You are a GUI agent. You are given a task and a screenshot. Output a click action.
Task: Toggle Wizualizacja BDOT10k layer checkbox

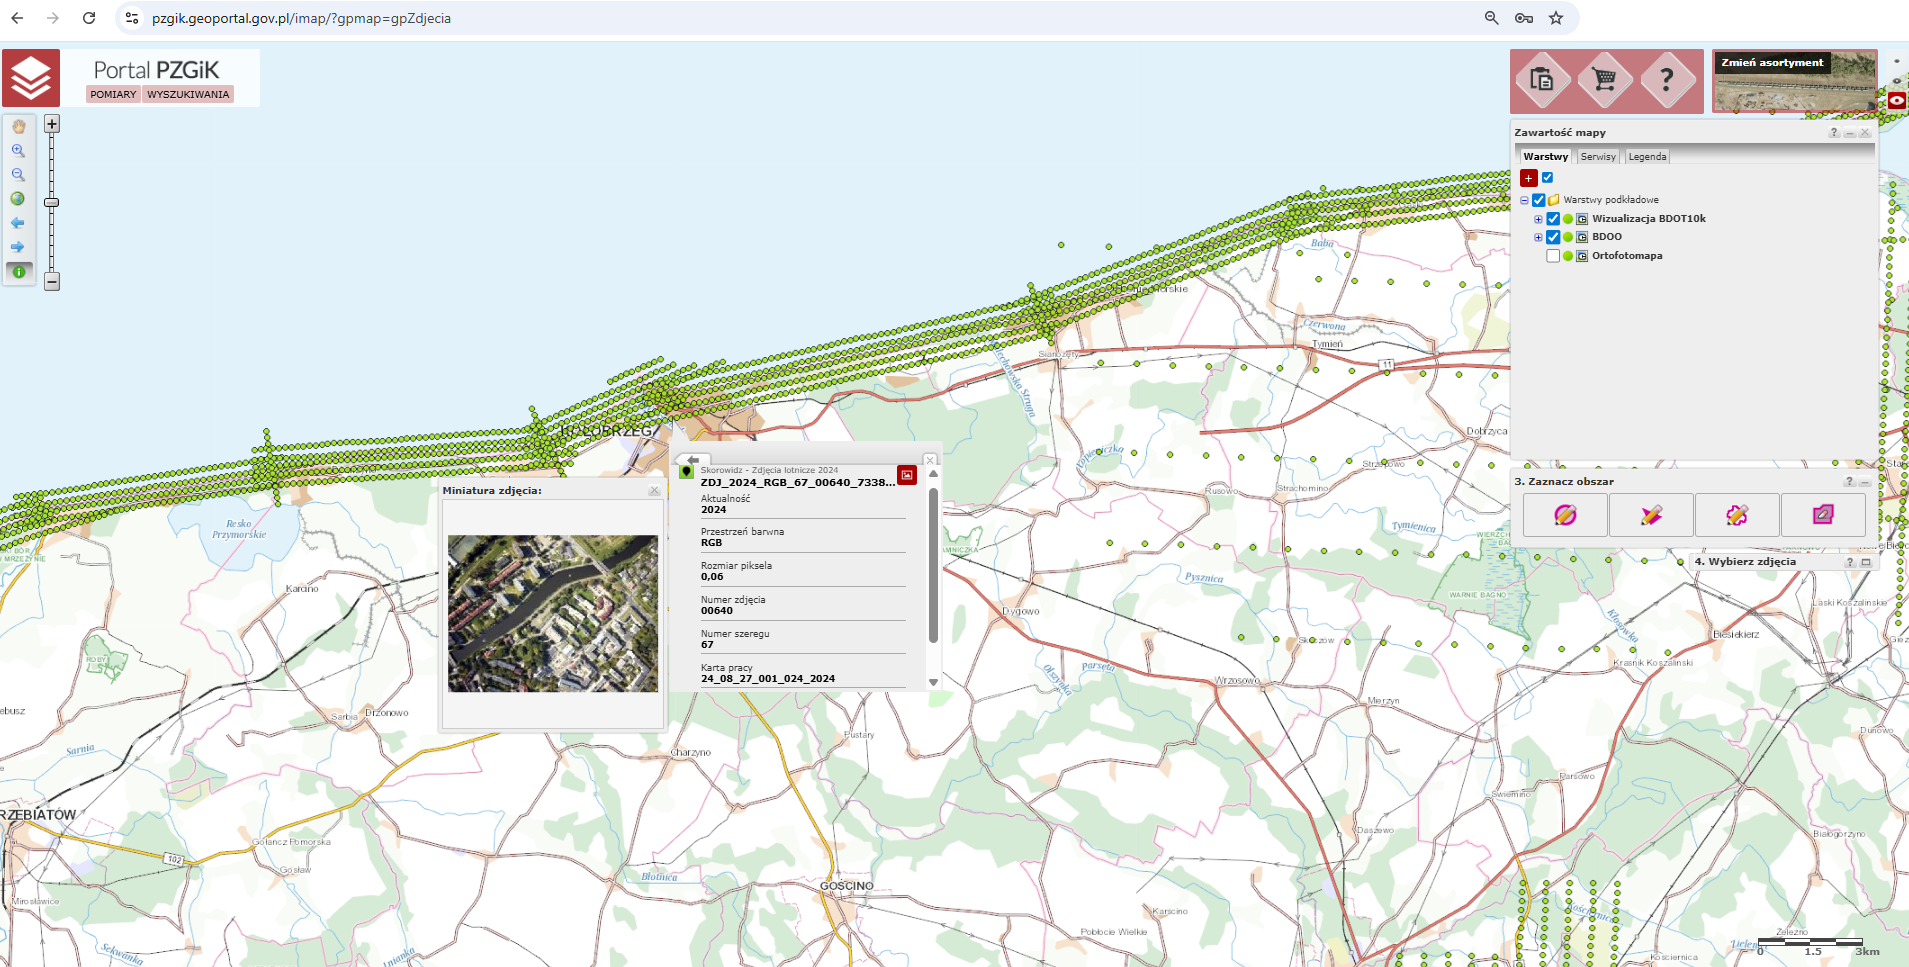(1553, 219)
